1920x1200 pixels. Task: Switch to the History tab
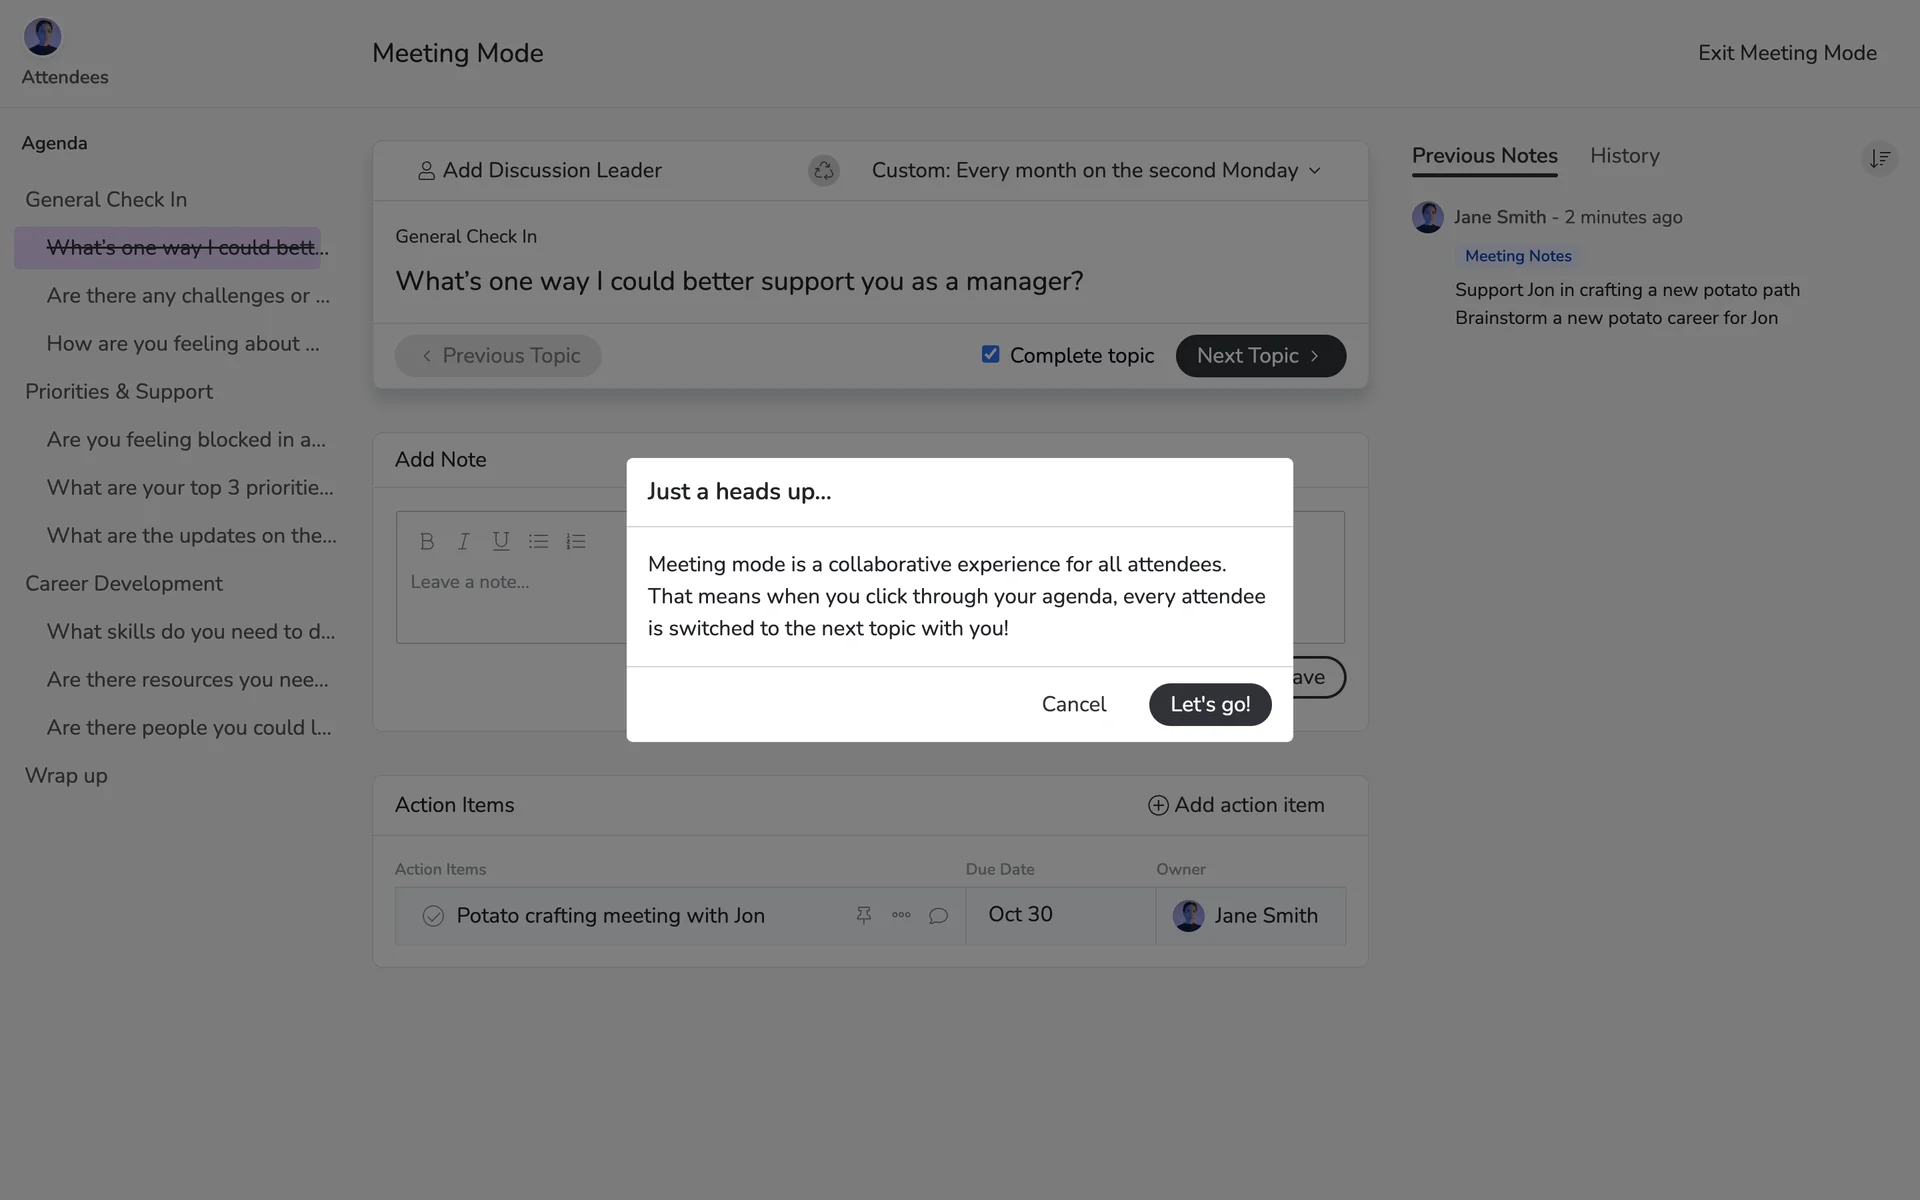click(x=1624, y=156)
